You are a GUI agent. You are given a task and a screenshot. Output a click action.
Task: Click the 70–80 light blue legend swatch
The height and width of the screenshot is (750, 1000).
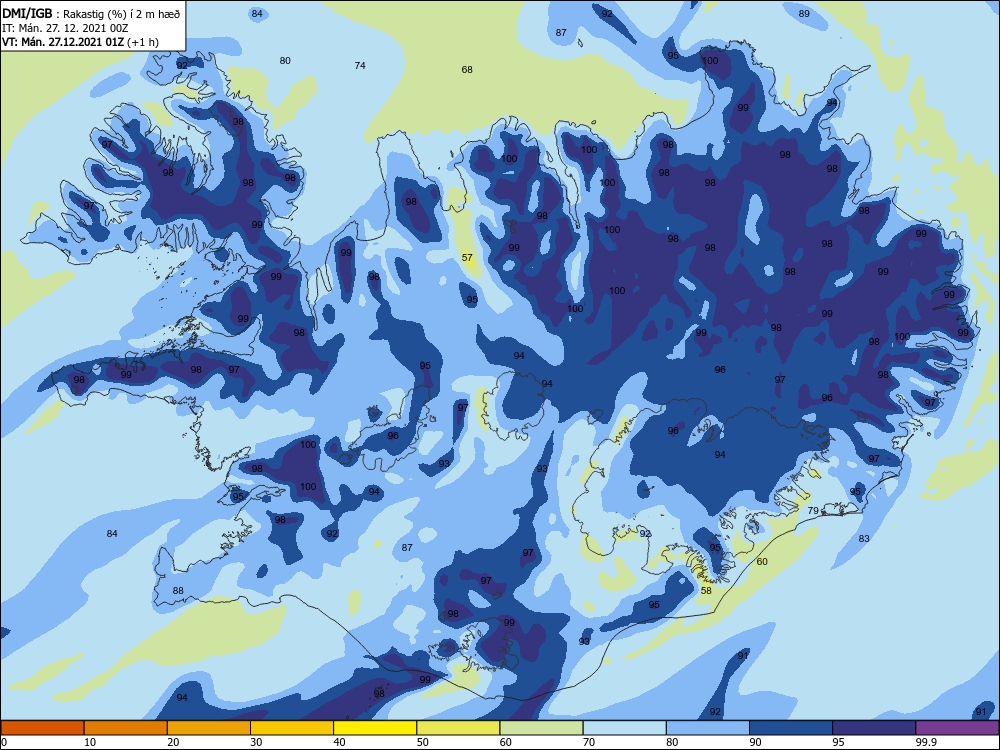(624, 728)
